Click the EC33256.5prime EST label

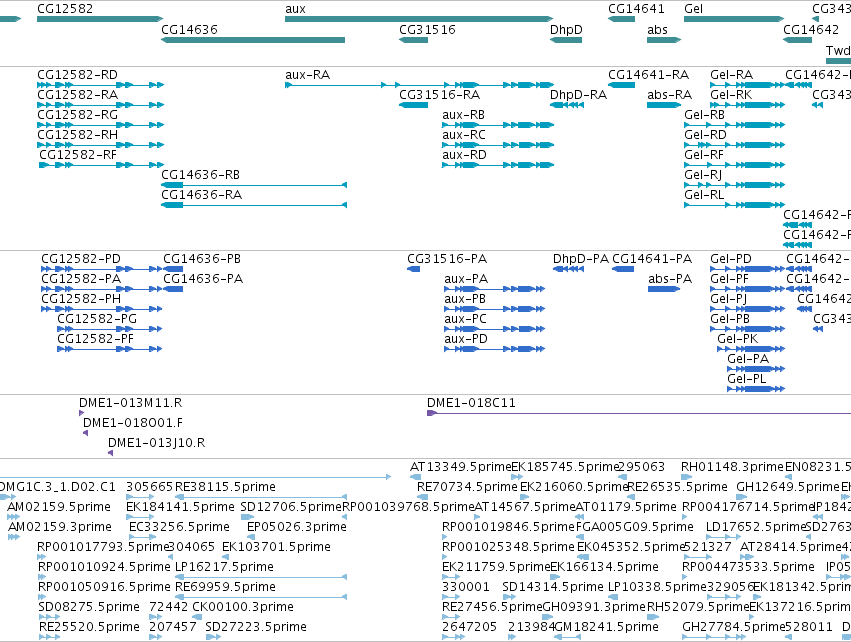179,527
